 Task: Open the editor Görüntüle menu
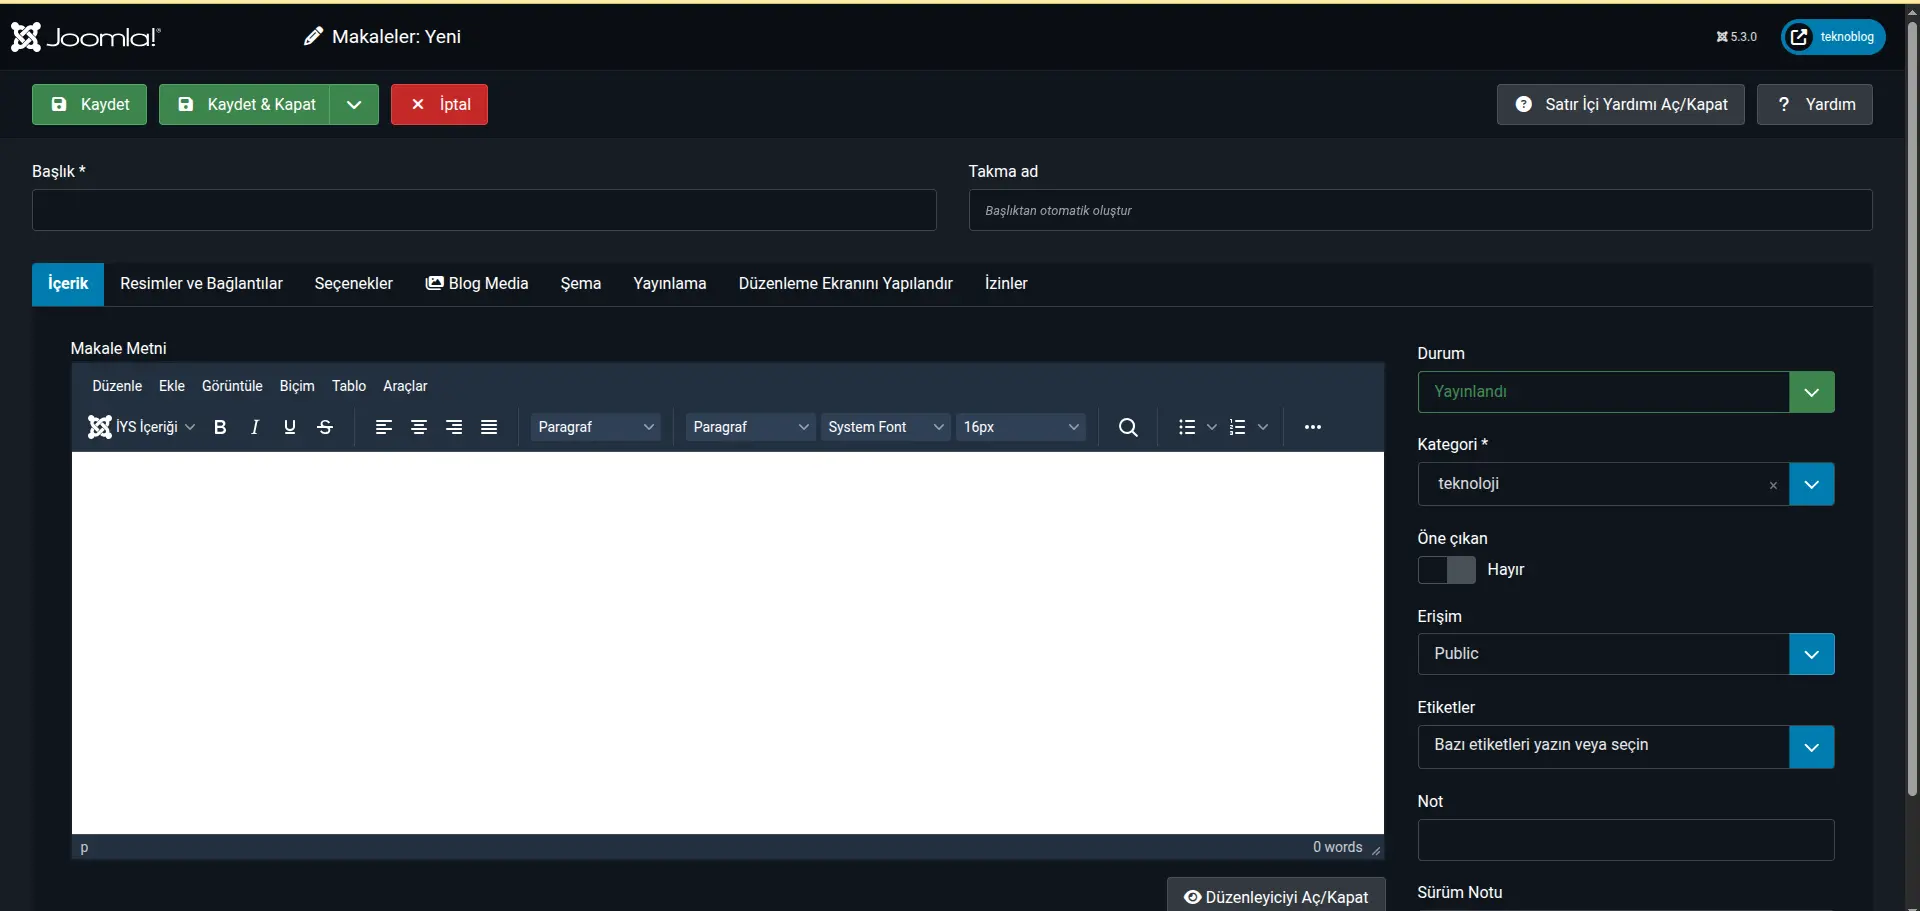[x=232, y=386]
